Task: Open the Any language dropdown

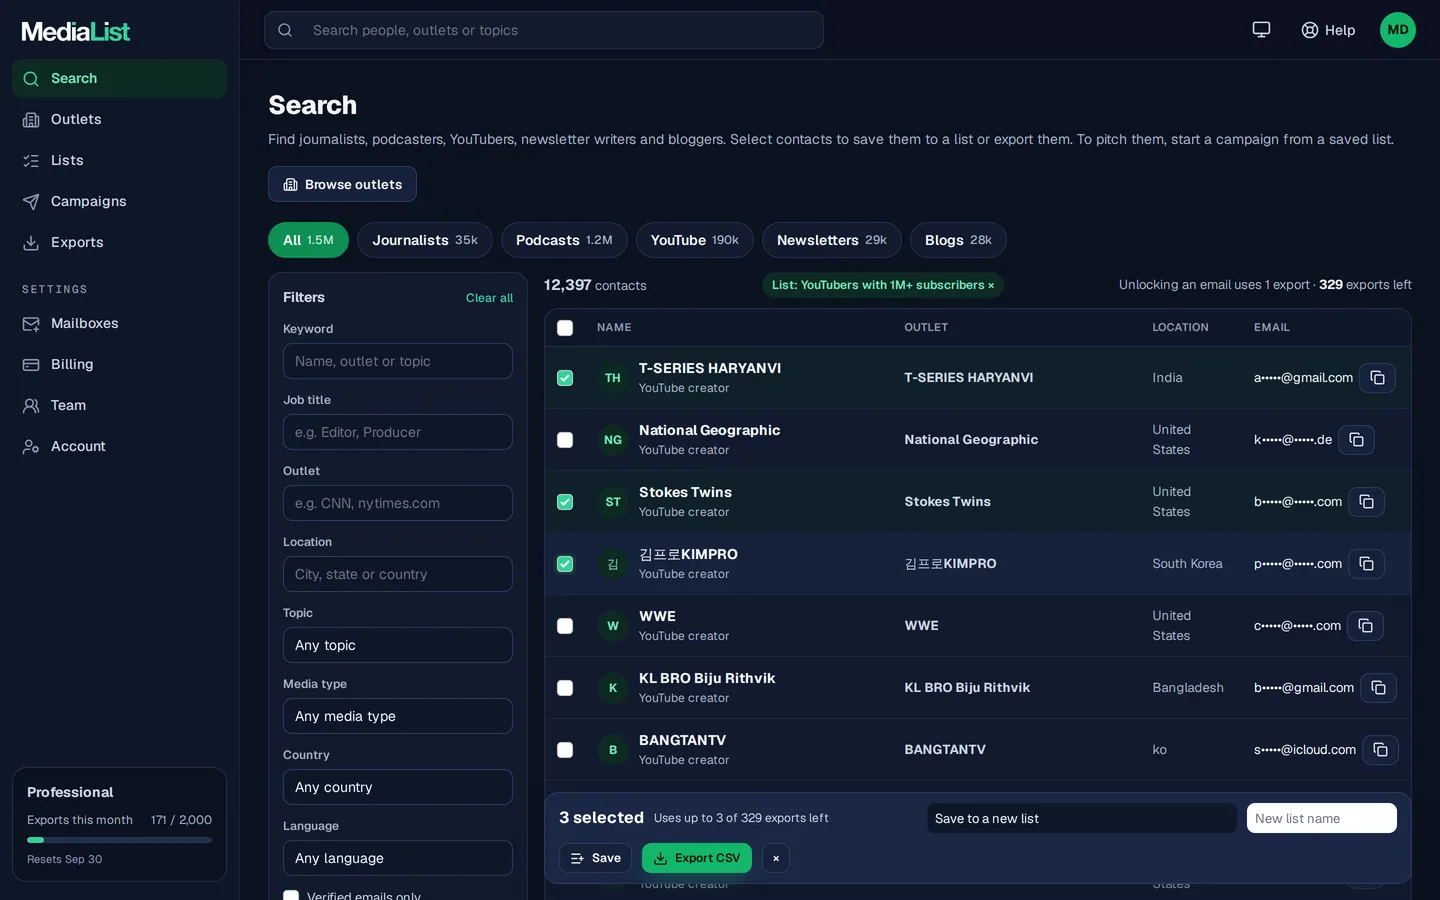Action: [x=398, y=858]
